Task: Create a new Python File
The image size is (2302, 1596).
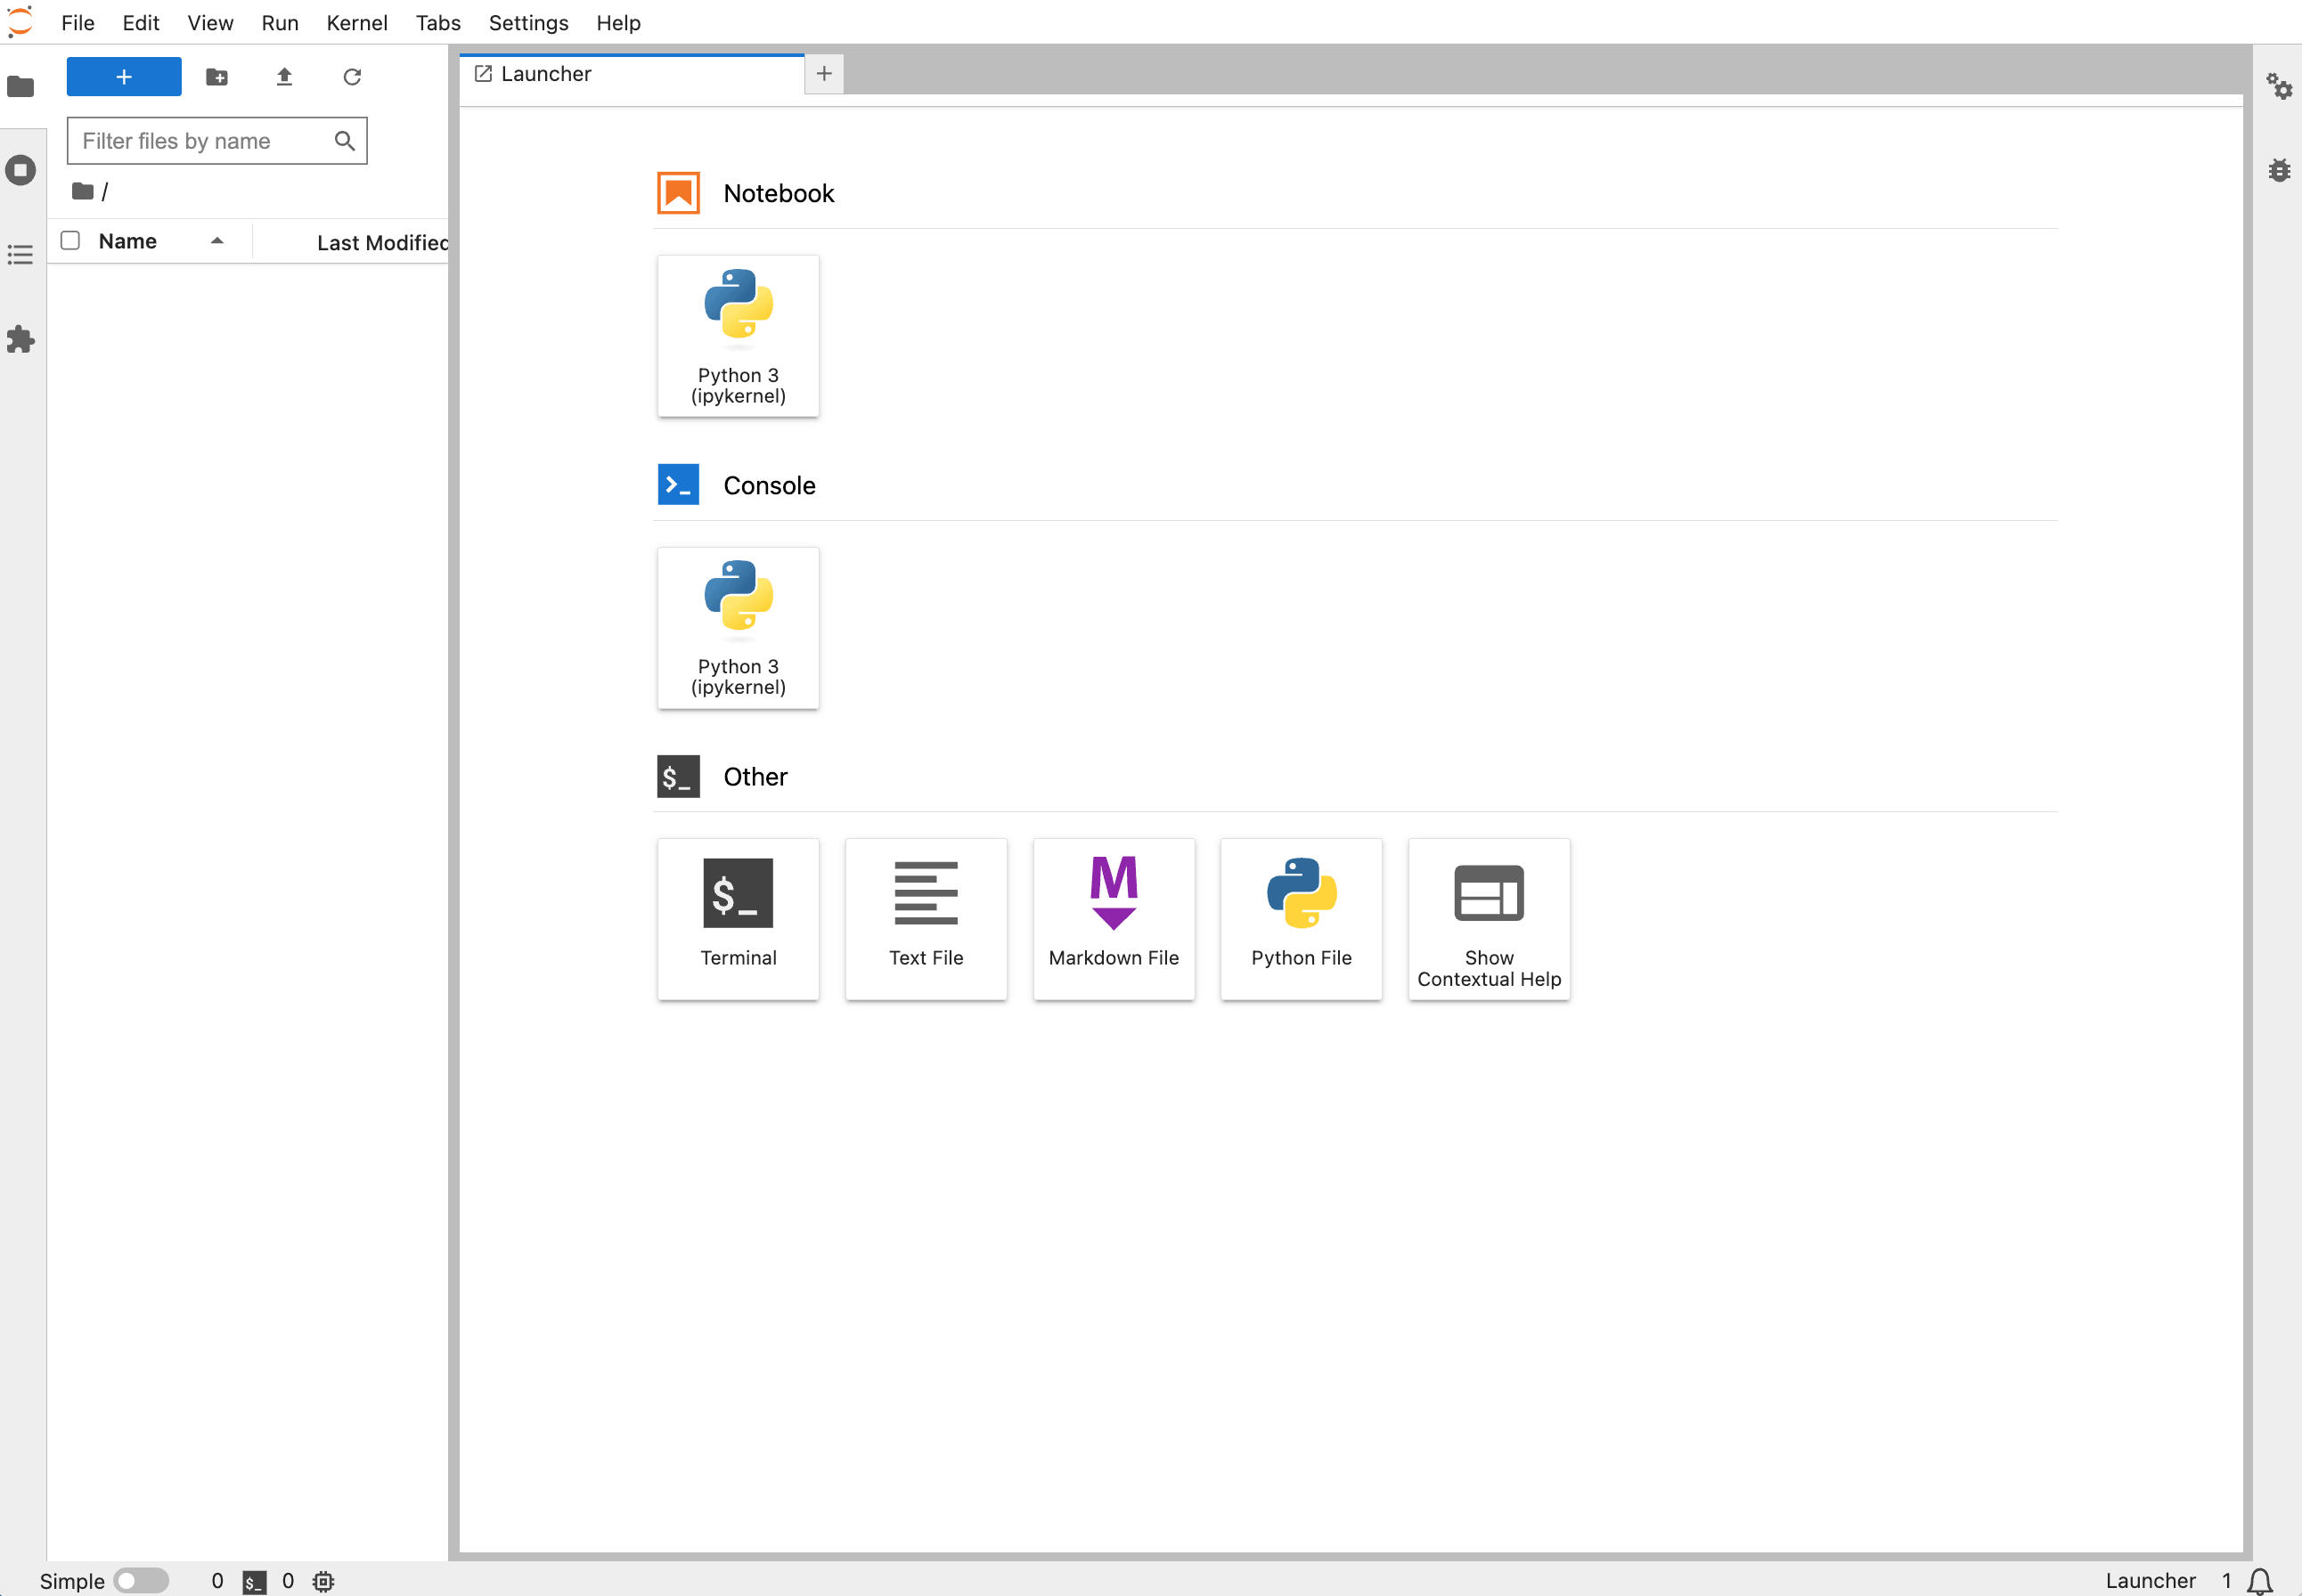Action: [1301, 919]
